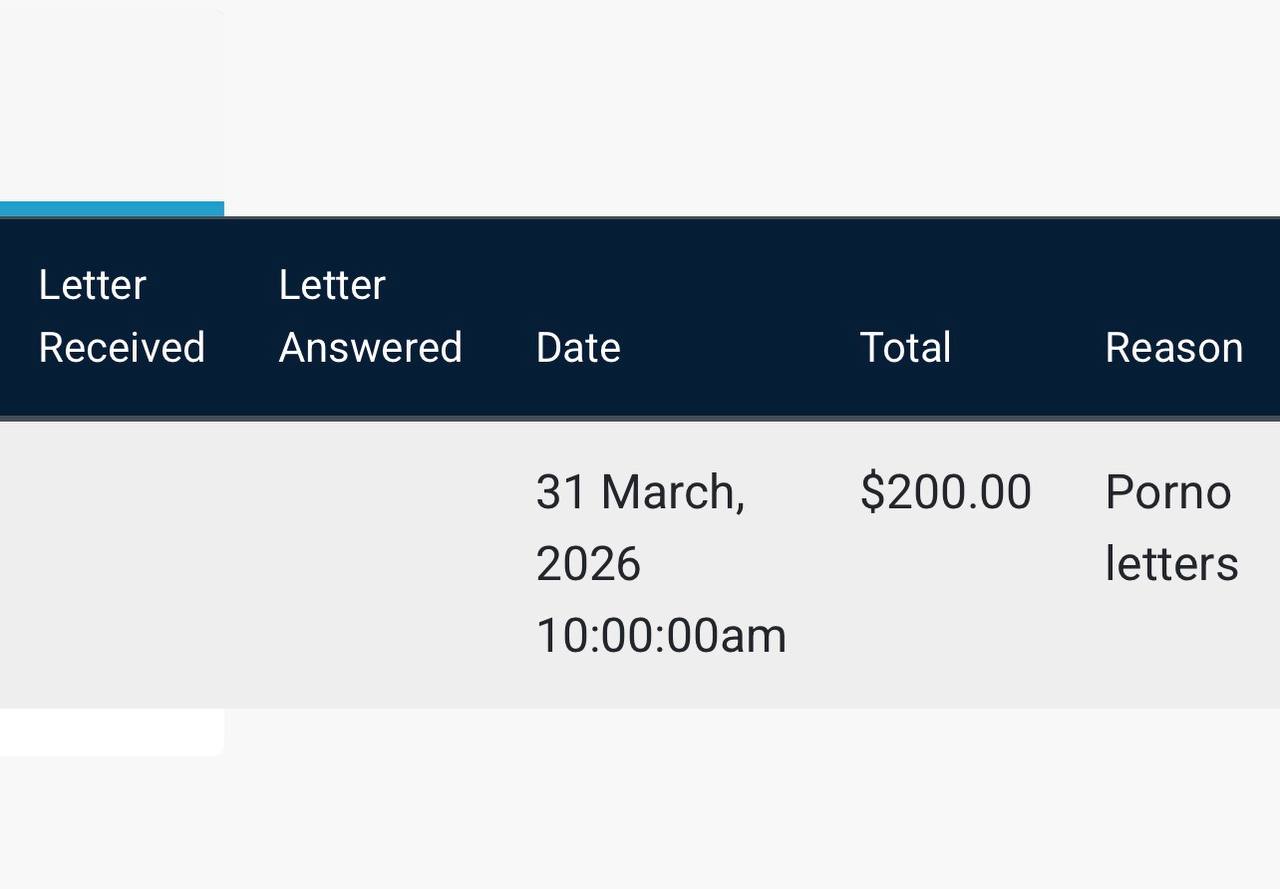Sort by the "Letter Answered" column header

click(x=370, y=316)
